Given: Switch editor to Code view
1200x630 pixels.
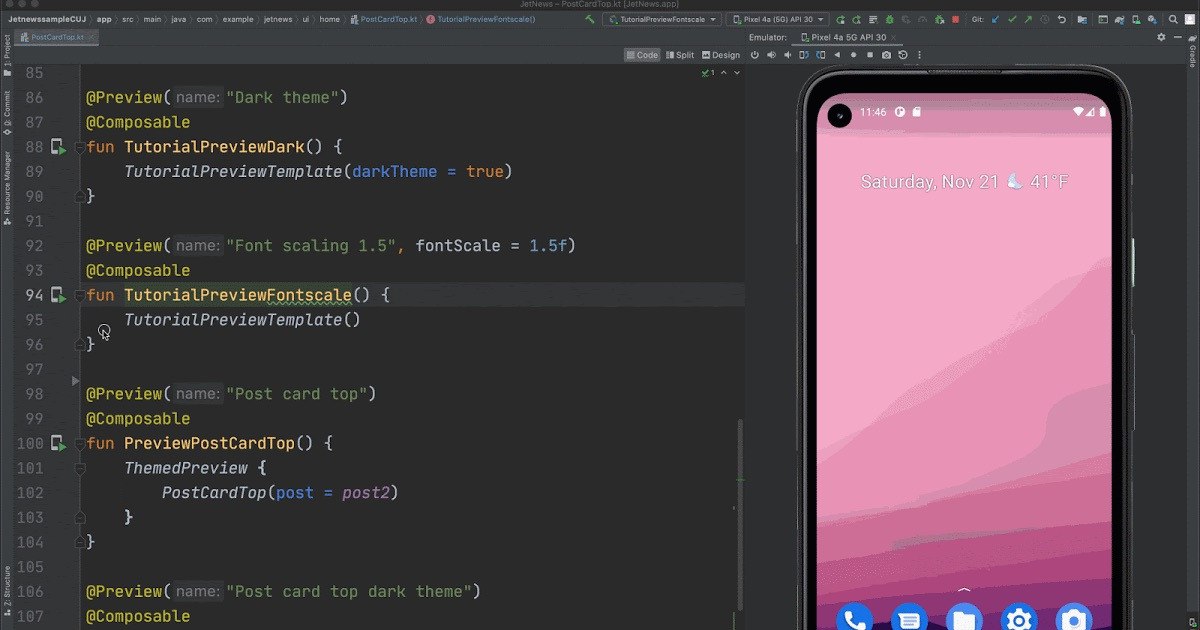Looking at the screenshot, I should (x=642, y=55).
